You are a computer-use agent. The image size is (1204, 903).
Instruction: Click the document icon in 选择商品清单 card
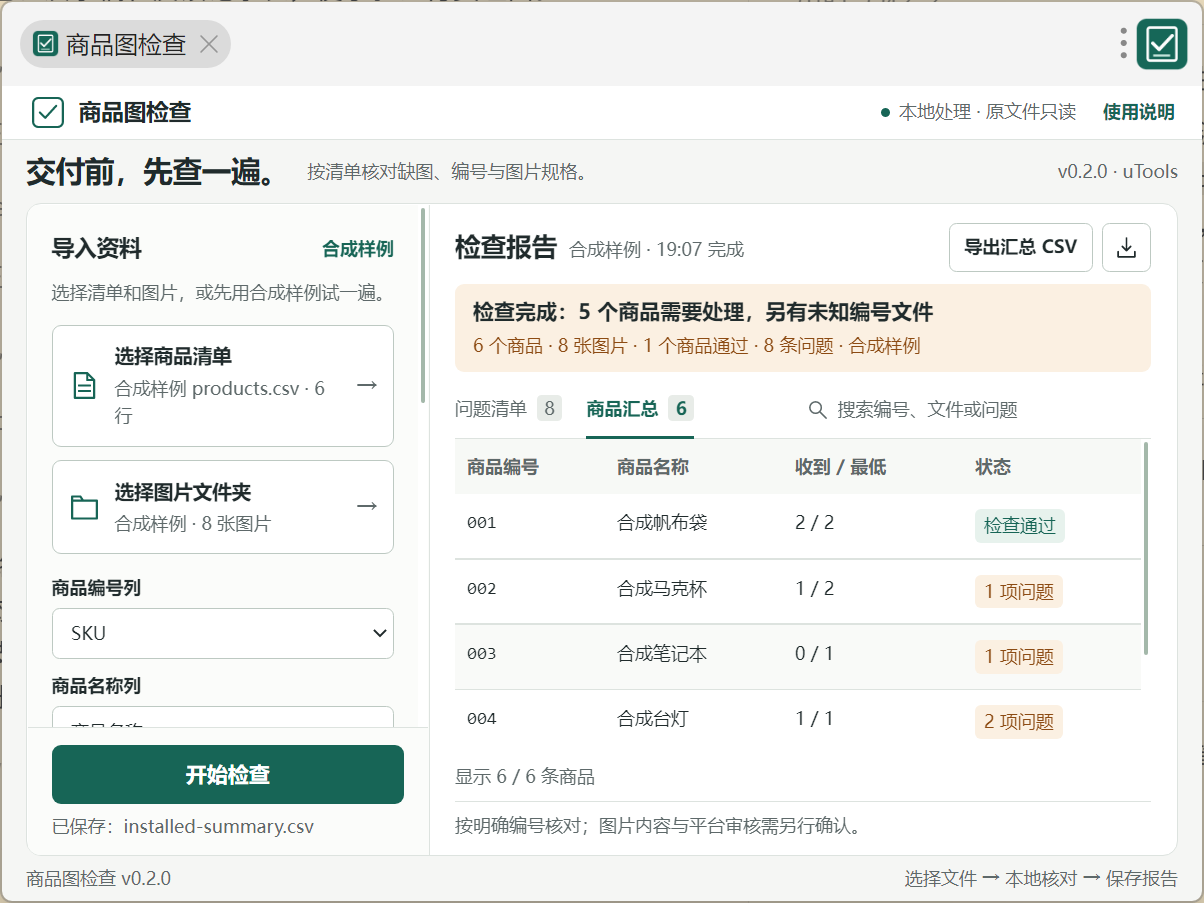pyautogui.click(x=85, y=385)
